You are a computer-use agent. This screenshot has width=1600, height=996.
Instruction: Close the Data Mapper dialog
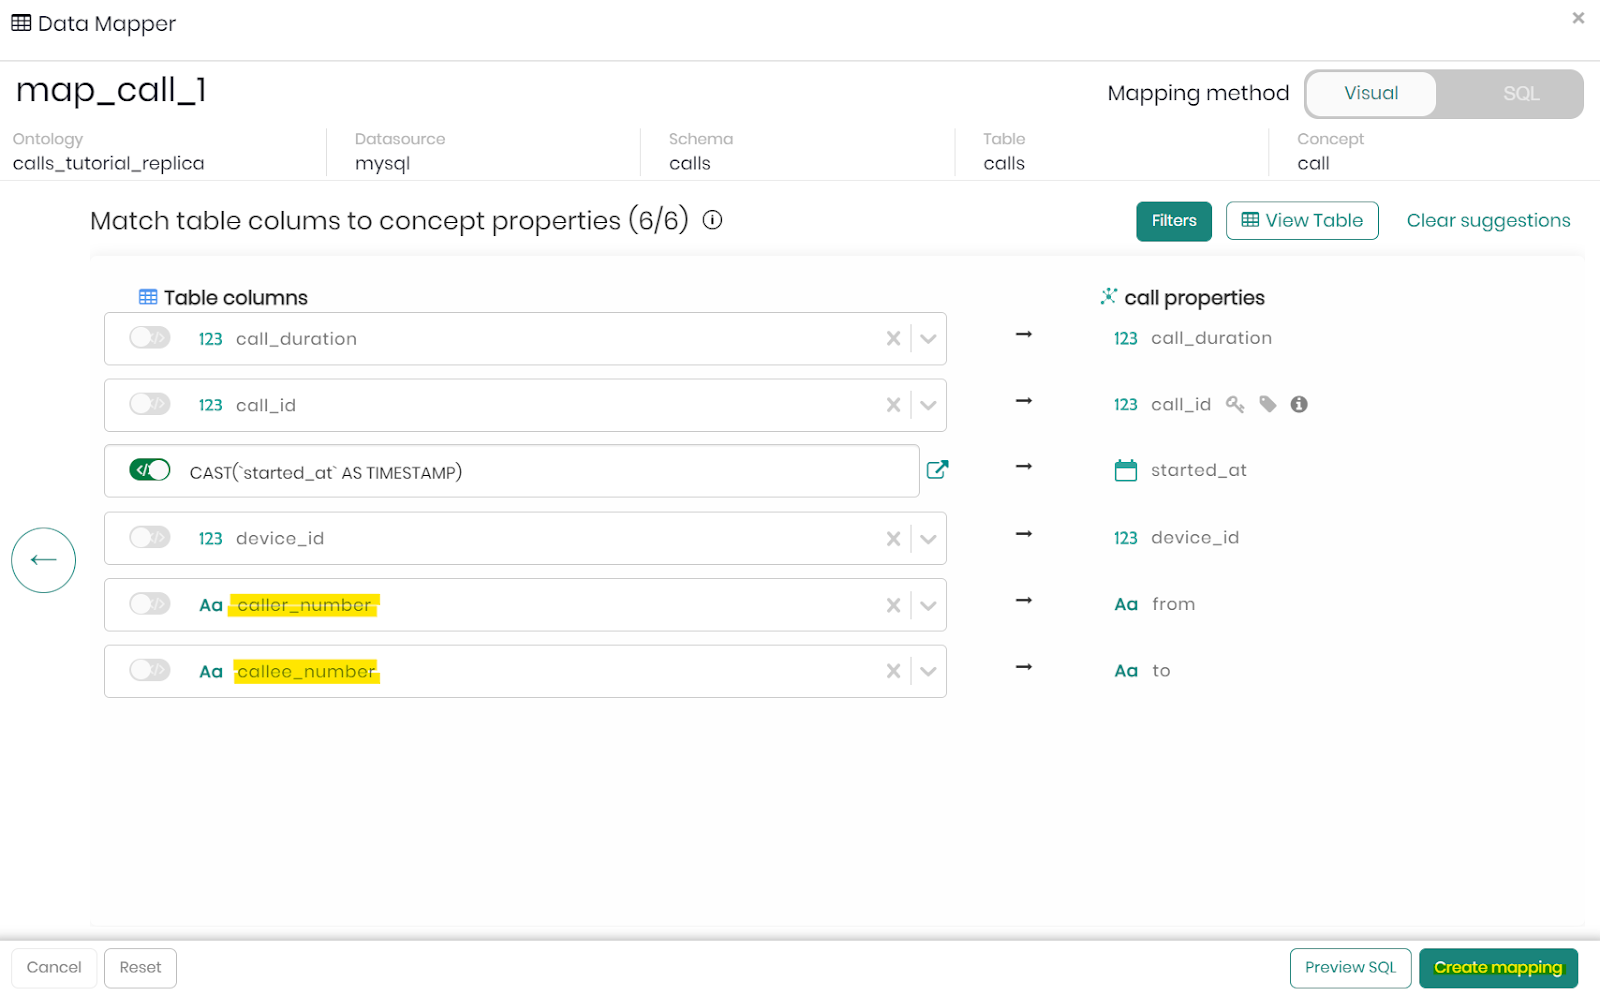coord(1578,18)
